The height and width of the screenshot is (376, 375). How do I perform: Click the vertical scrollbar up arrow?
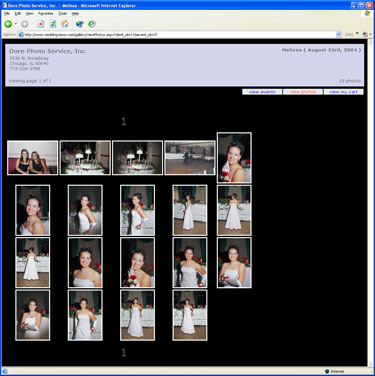(x=370, y=43)
